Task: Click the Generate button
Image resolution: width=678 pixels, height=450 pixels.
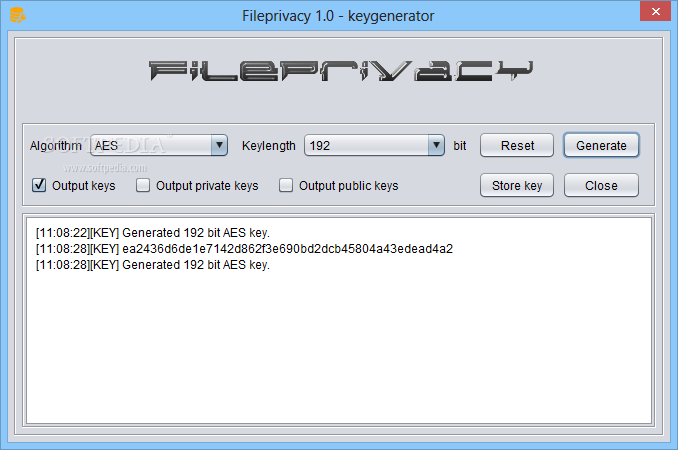Action: click(601, 145)
